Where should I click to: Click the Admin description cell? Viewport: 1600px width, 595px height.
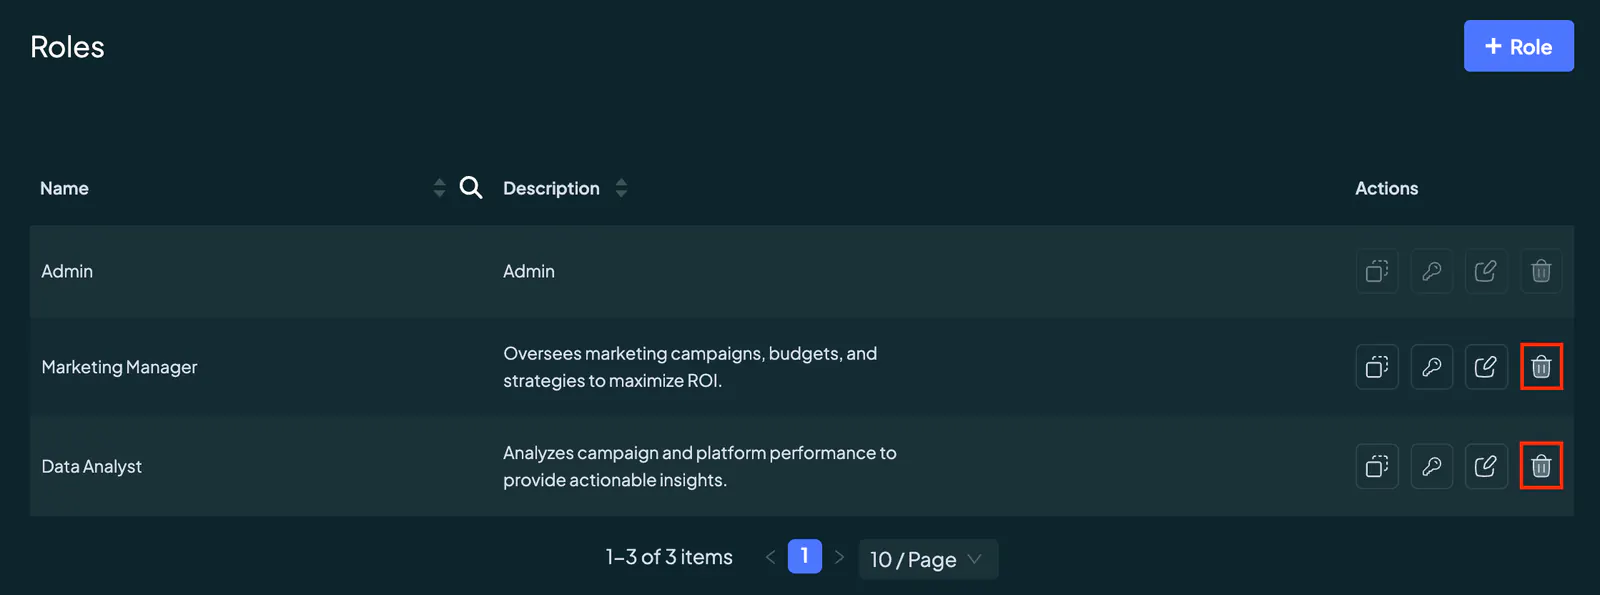pyautogui.click(x=529, y=271)
